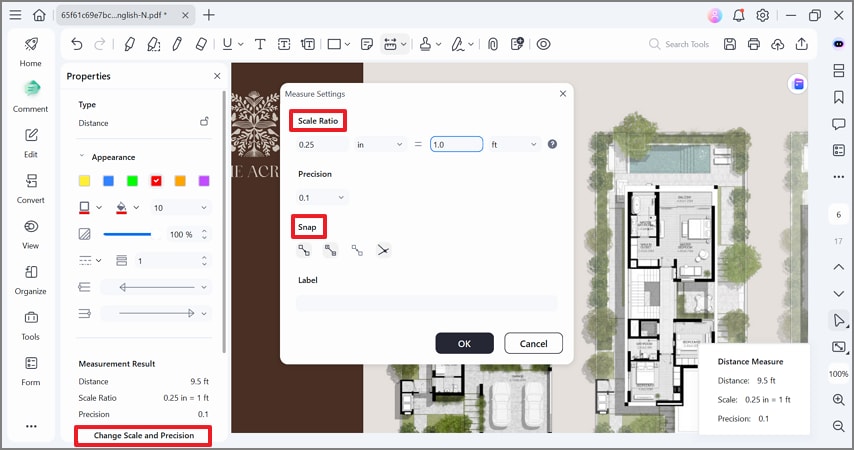Open the 'in' unit dropdown
Image resolution: width=854 pixels, height=450 pixels.
380,144
